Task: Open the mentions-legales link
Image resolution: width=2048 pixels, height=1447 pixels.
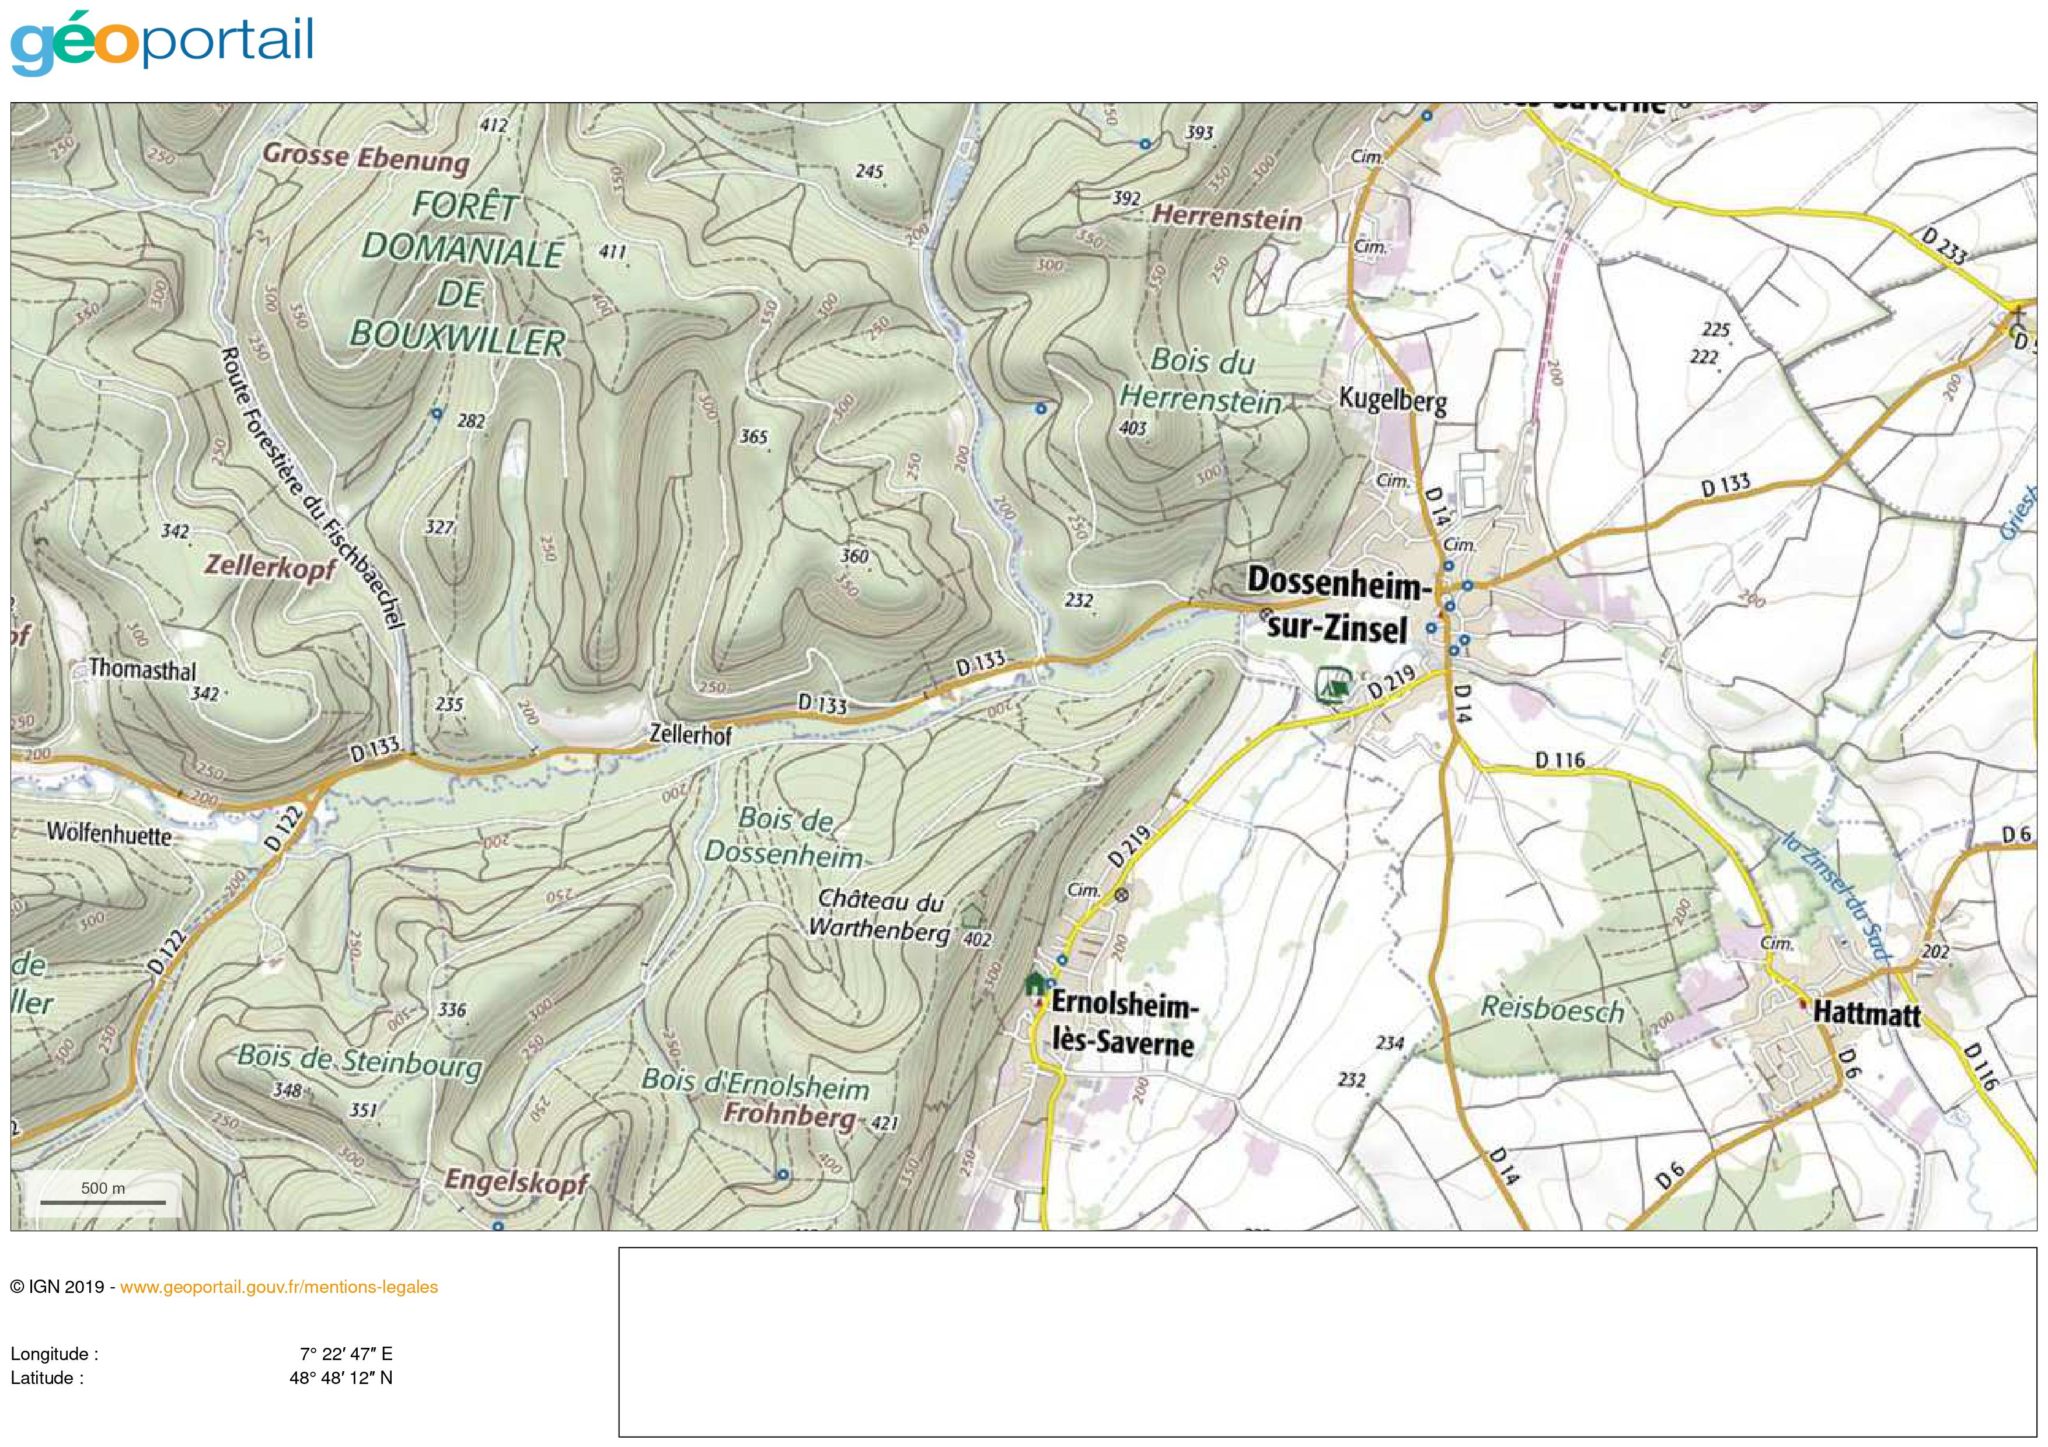Action: coord(279,1287)
